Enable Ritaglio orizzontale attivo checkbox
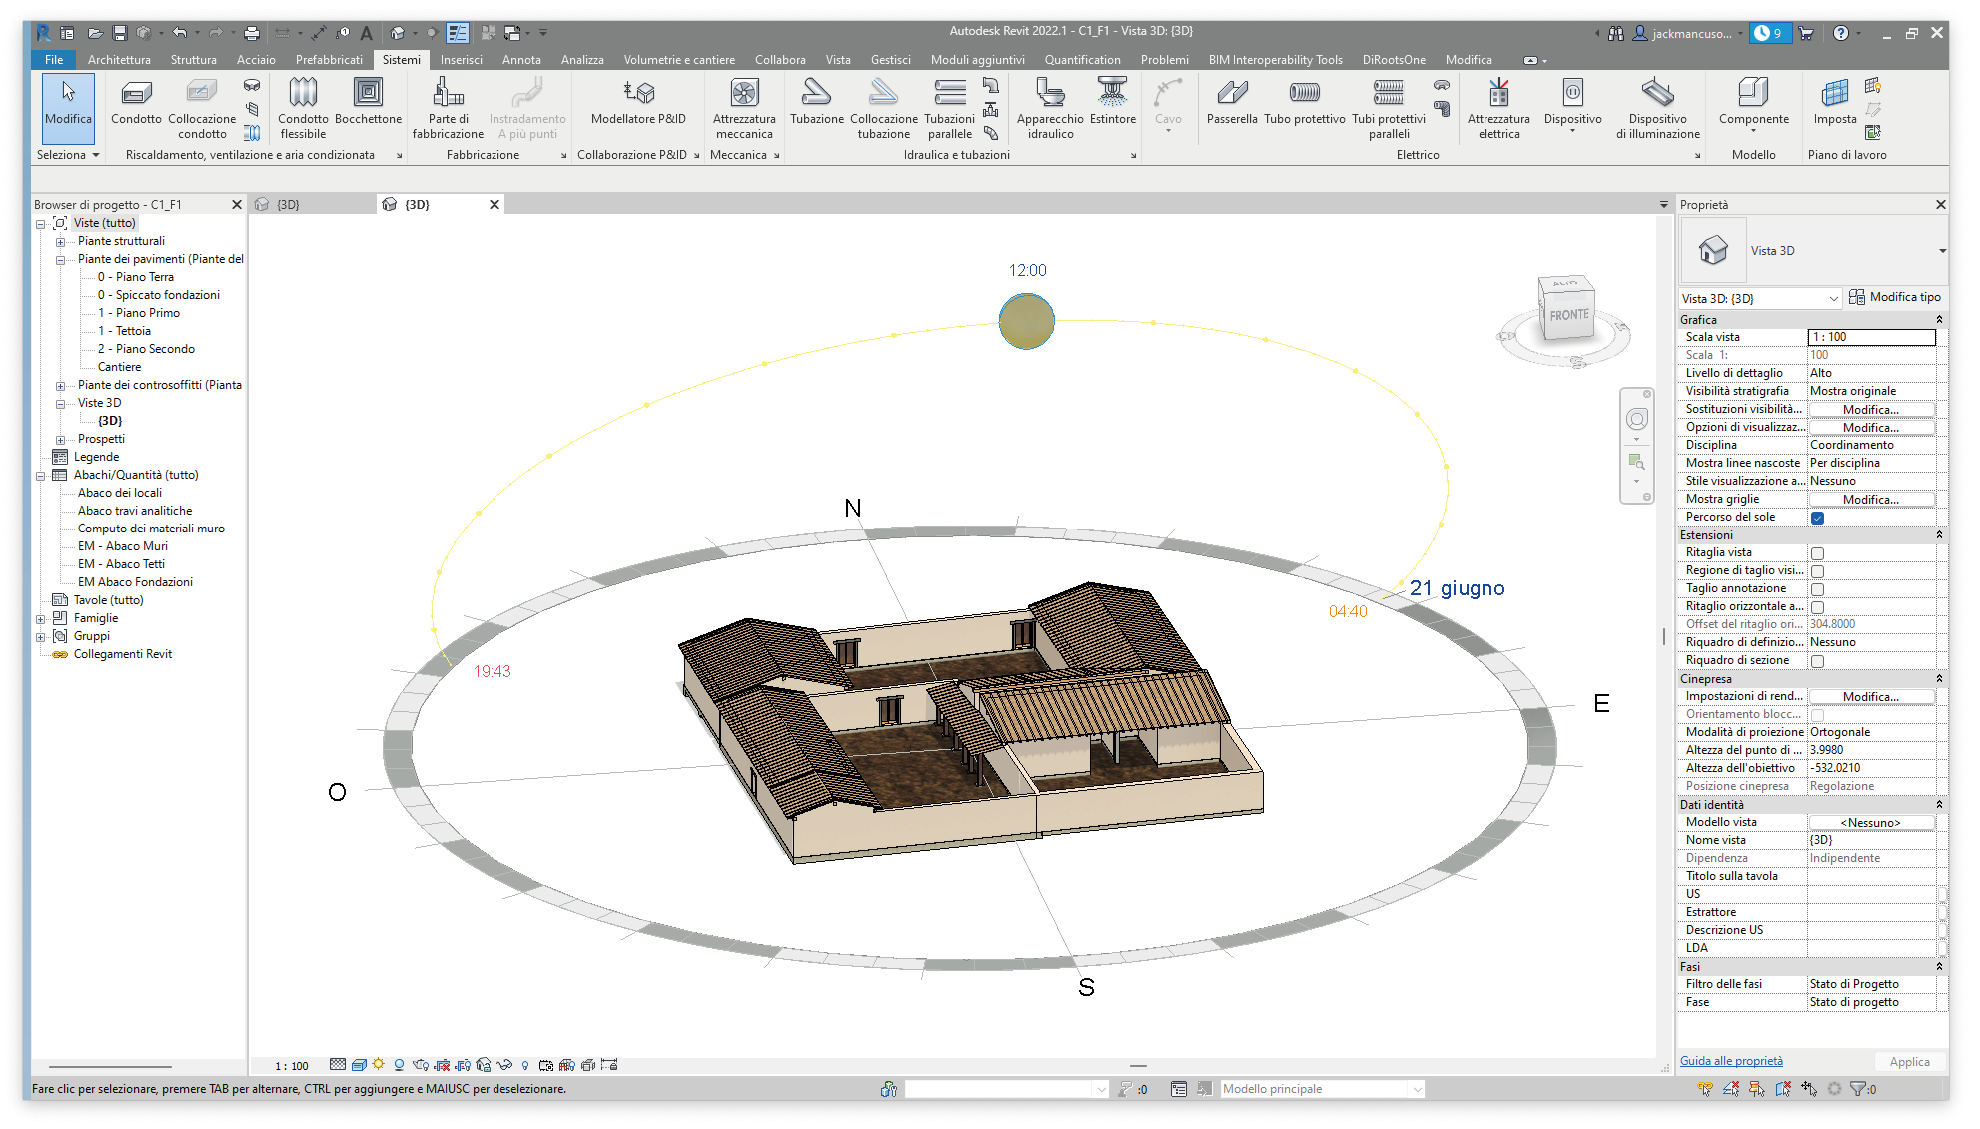This screenshot has height=1129, width=1980. [1817, 607]
